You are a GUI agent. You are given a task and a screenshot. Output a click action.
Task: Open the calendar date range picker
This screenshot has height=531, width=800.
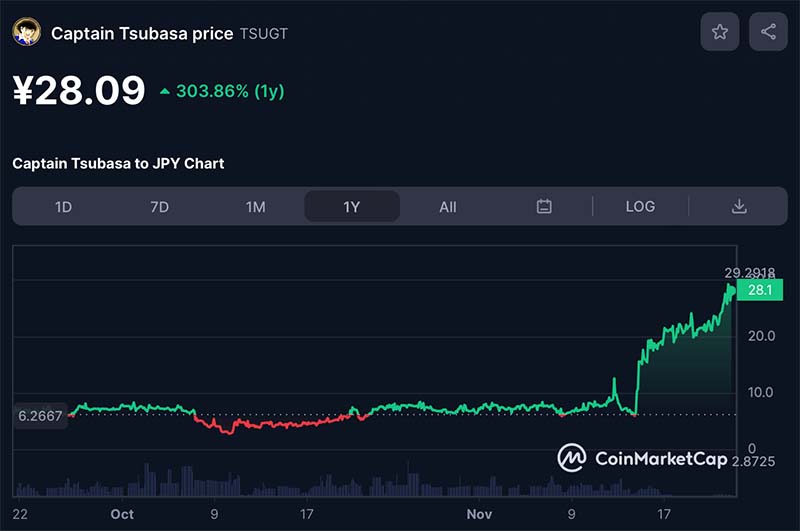coord(544,207)
